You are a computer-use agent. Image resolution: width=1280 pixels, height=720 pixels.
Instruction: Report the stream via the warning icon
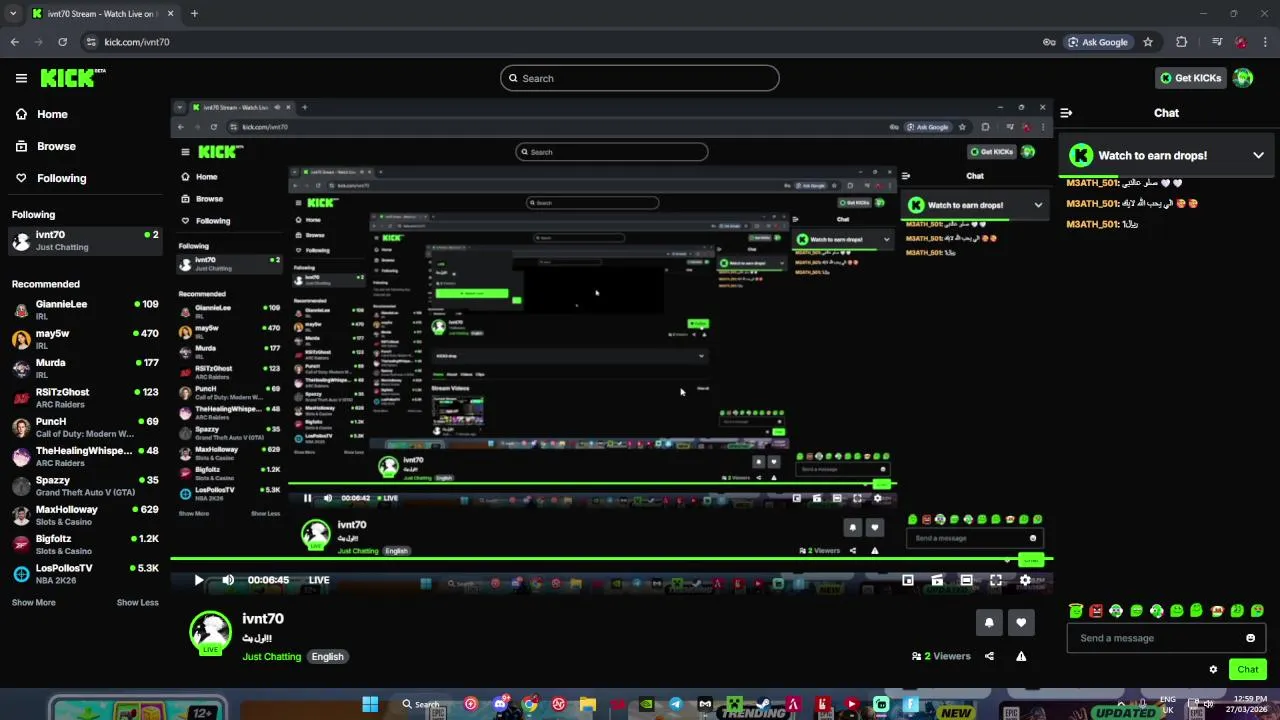point(1021,656)
